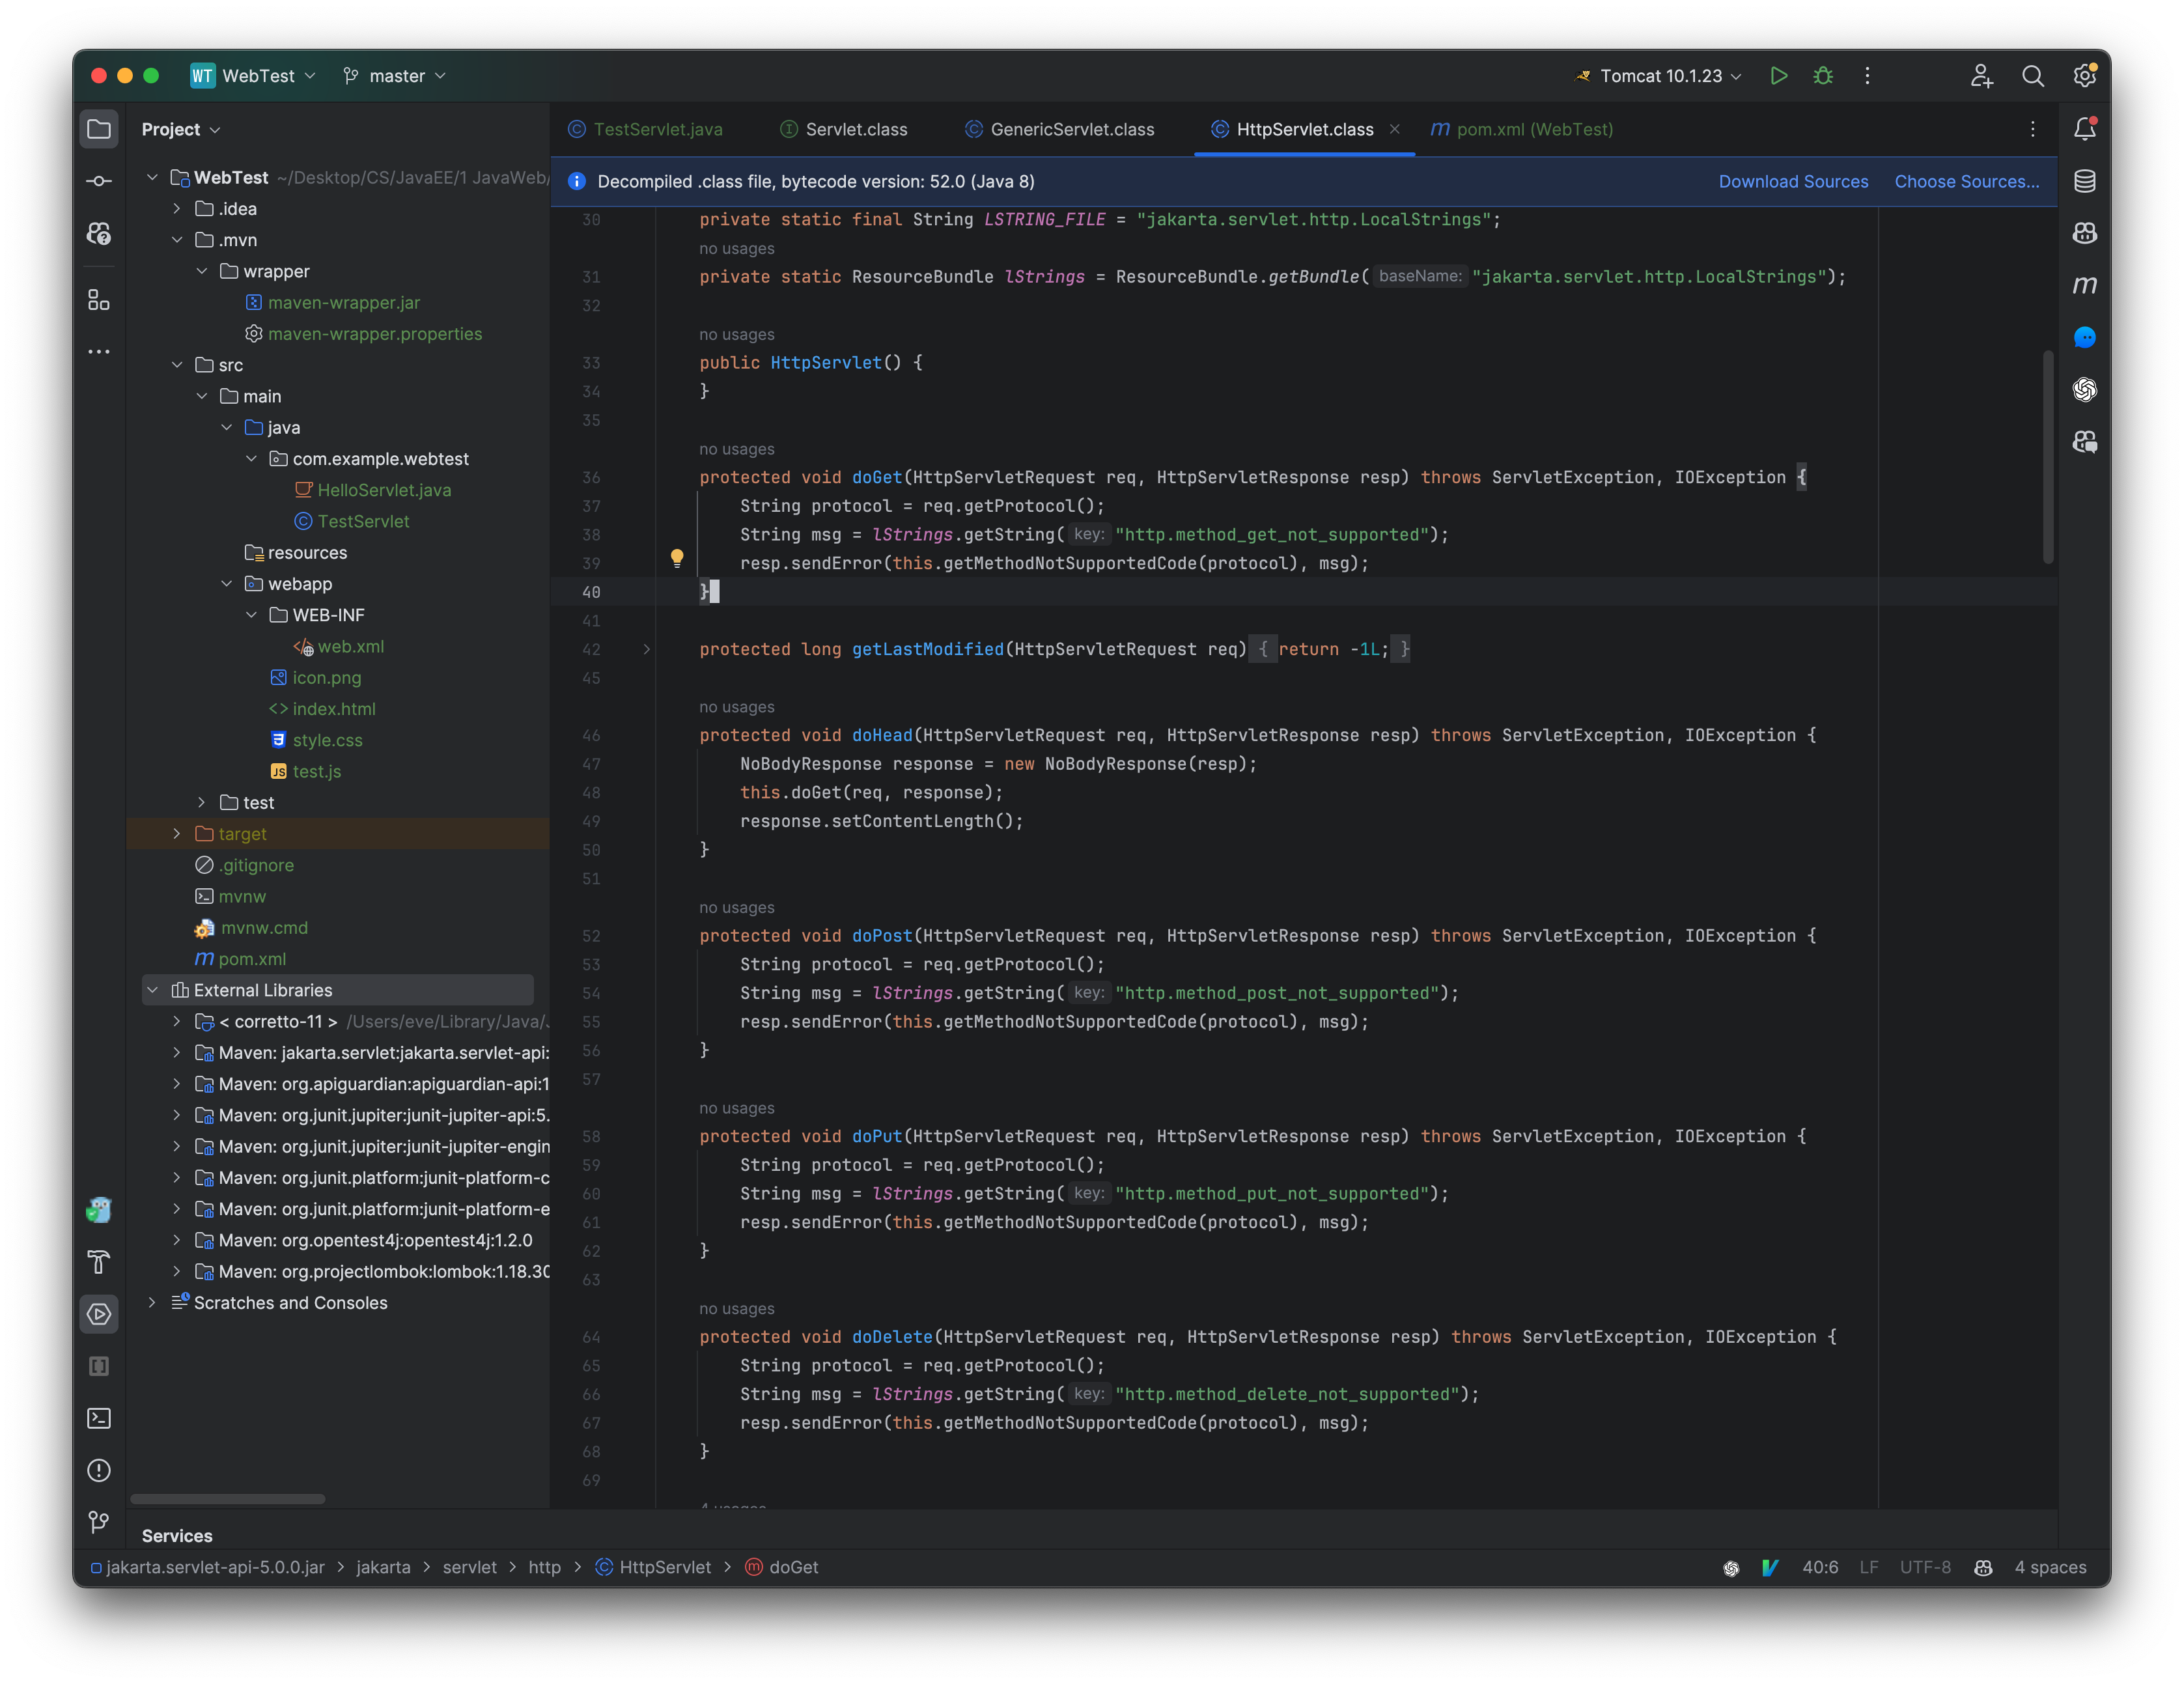Switch to TestServlet.java tab
The height and width of the screenshot is (1684, 2184).
pos(645,129)
